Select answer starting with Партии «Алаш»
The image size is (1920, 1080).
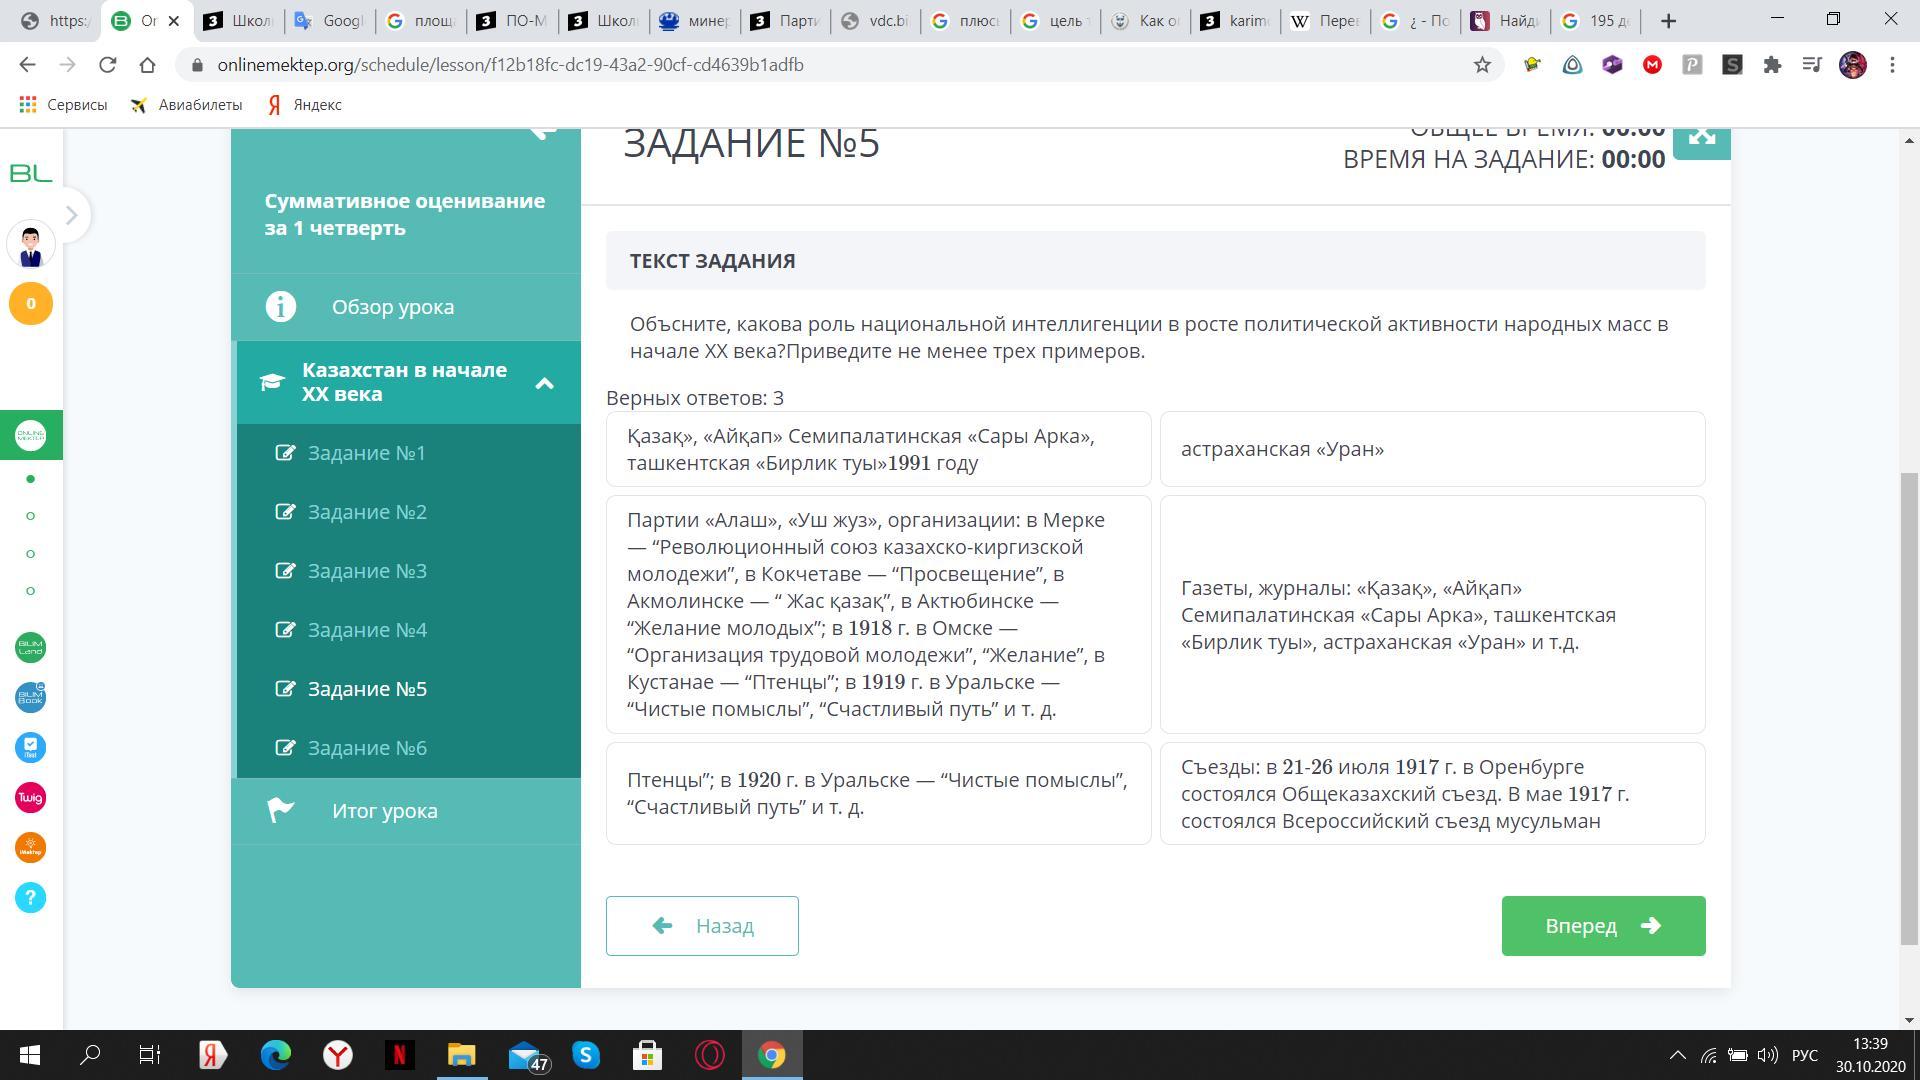[x=878, y=614]
